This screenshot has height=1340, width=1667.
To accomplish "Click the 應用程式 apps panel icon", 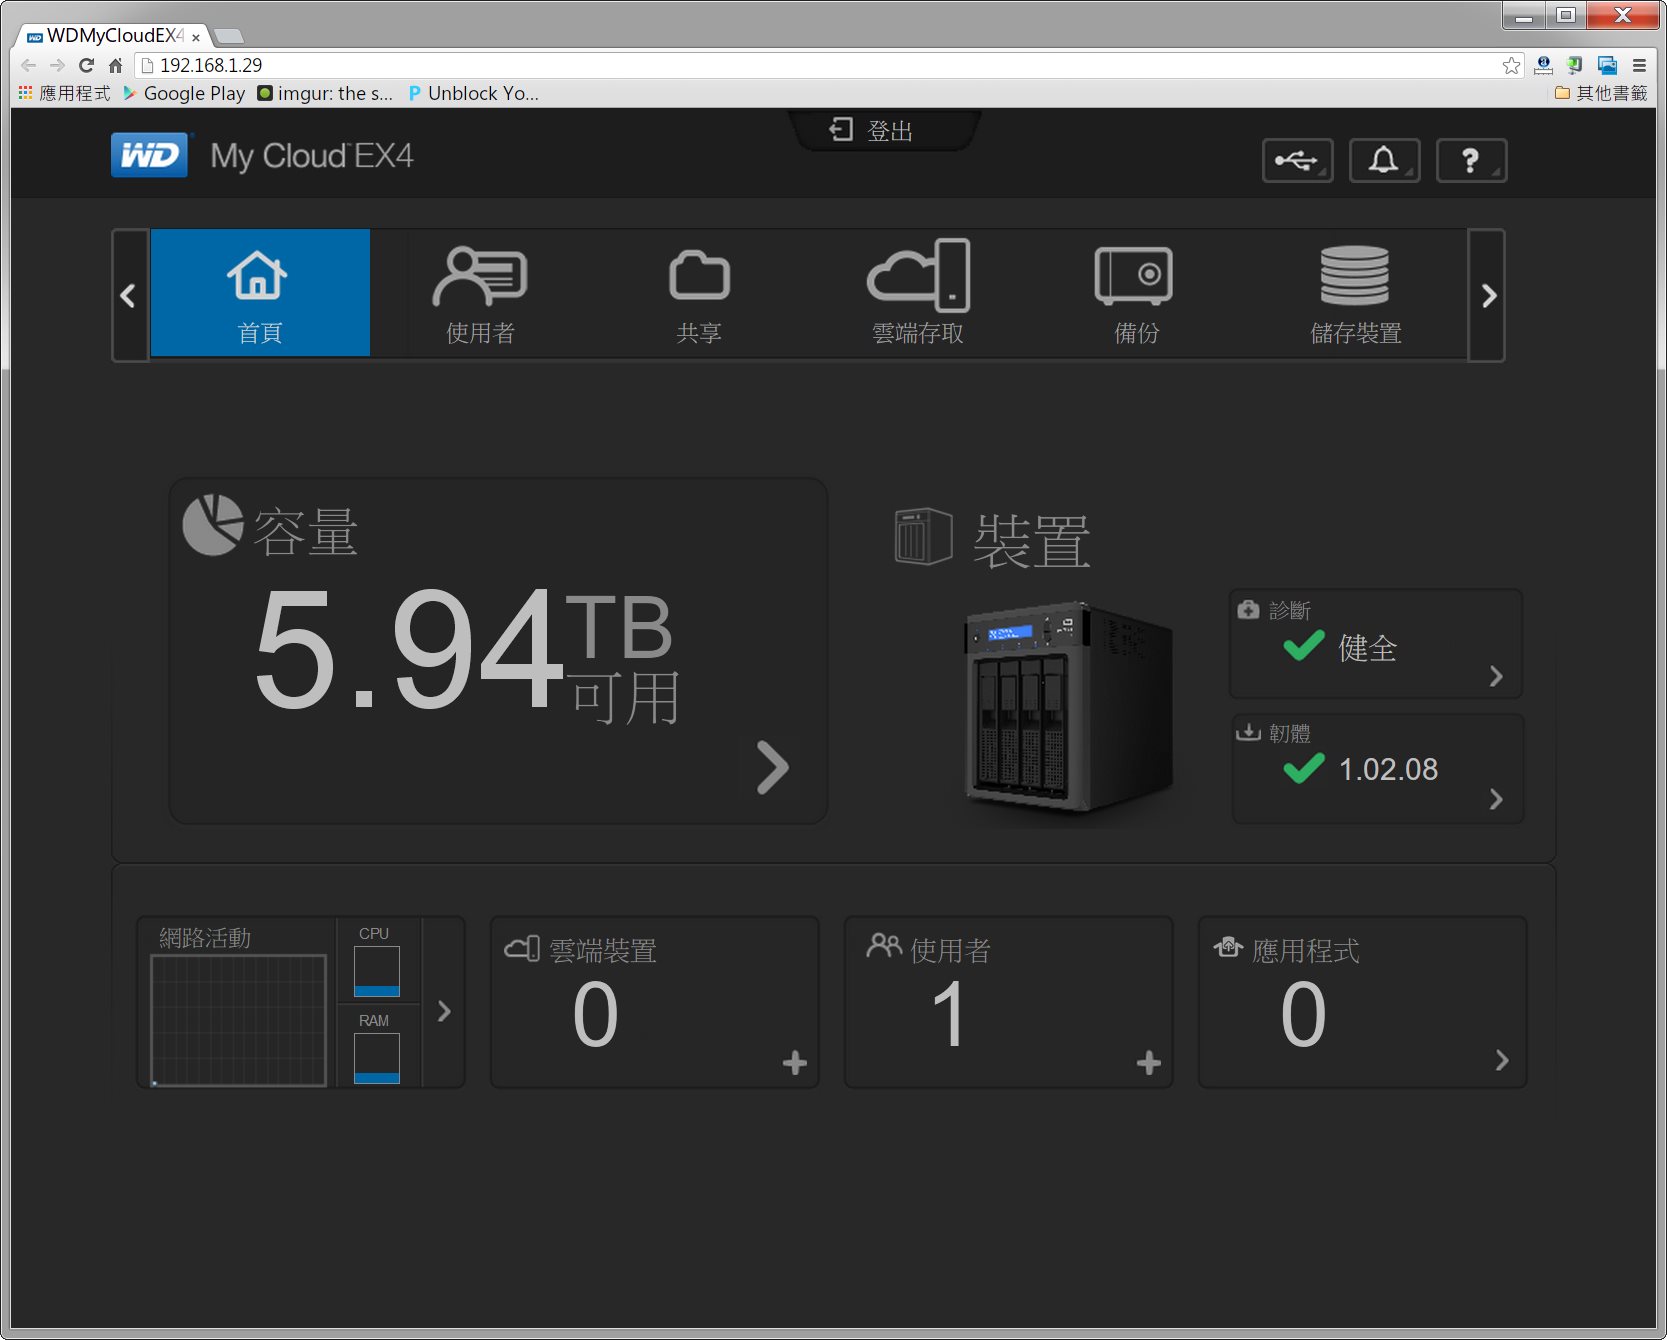I will pos(1229,946).
